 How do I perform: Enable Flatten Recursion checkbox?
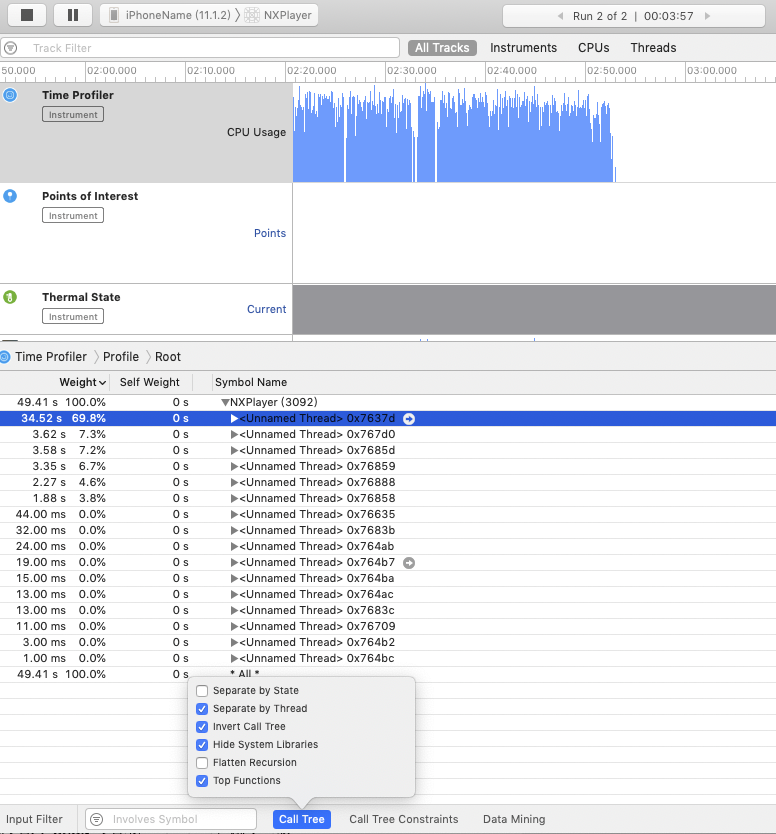203,763
